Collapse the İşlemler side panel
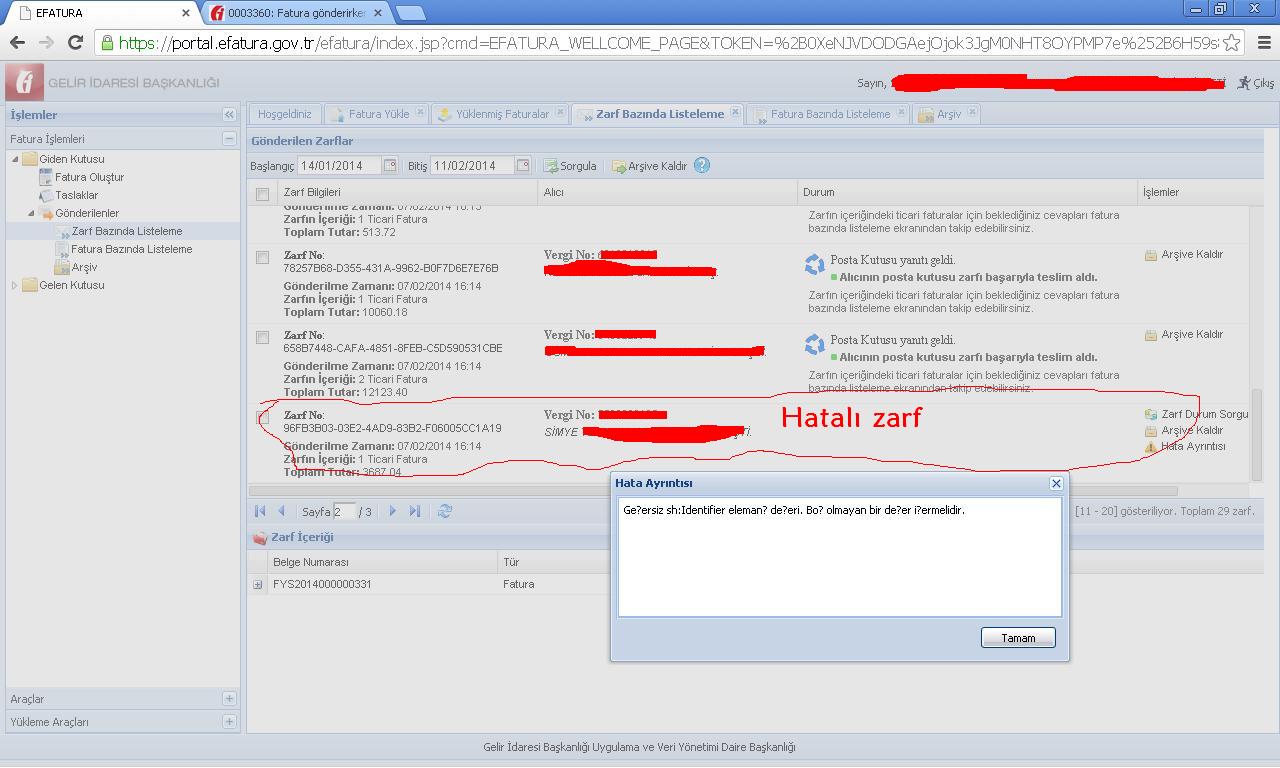Viewport: 1280px width, 768px height. tap(229, 115)
